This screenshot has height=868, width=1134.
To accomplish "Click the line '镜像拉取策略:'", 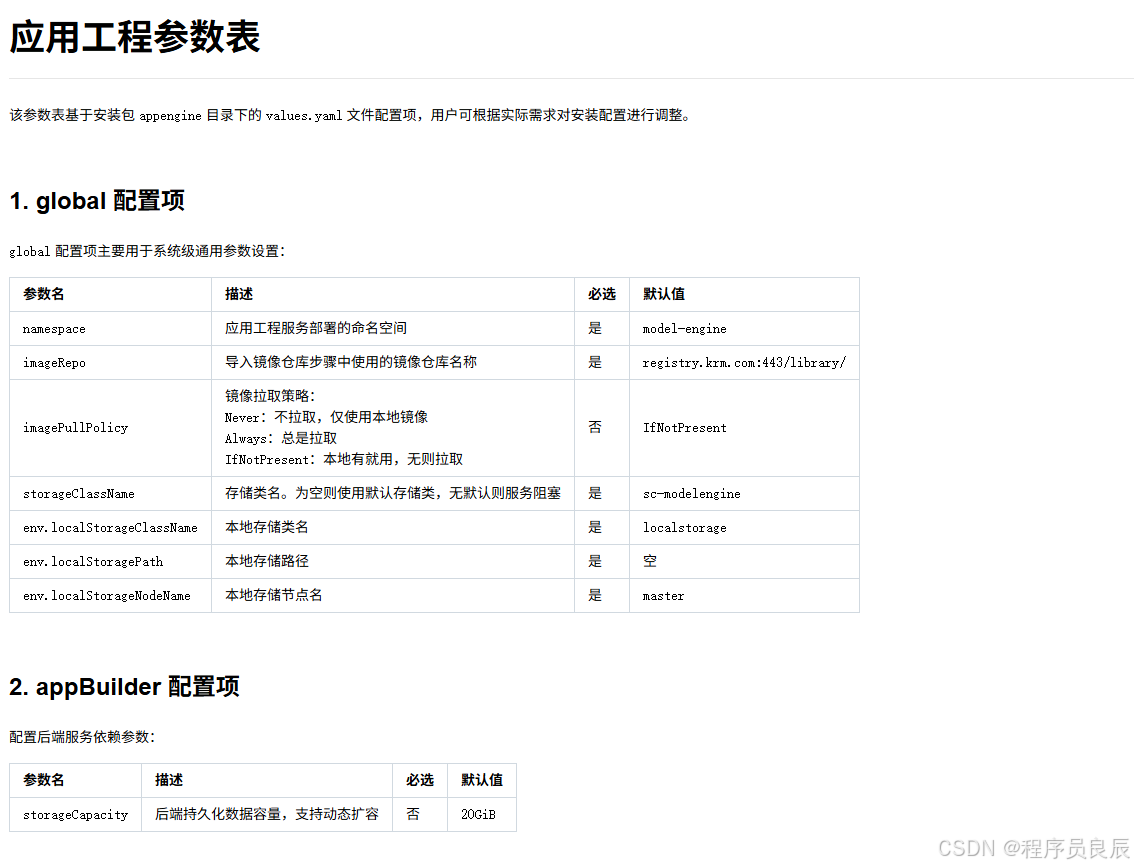I will (x=270, y=396).
